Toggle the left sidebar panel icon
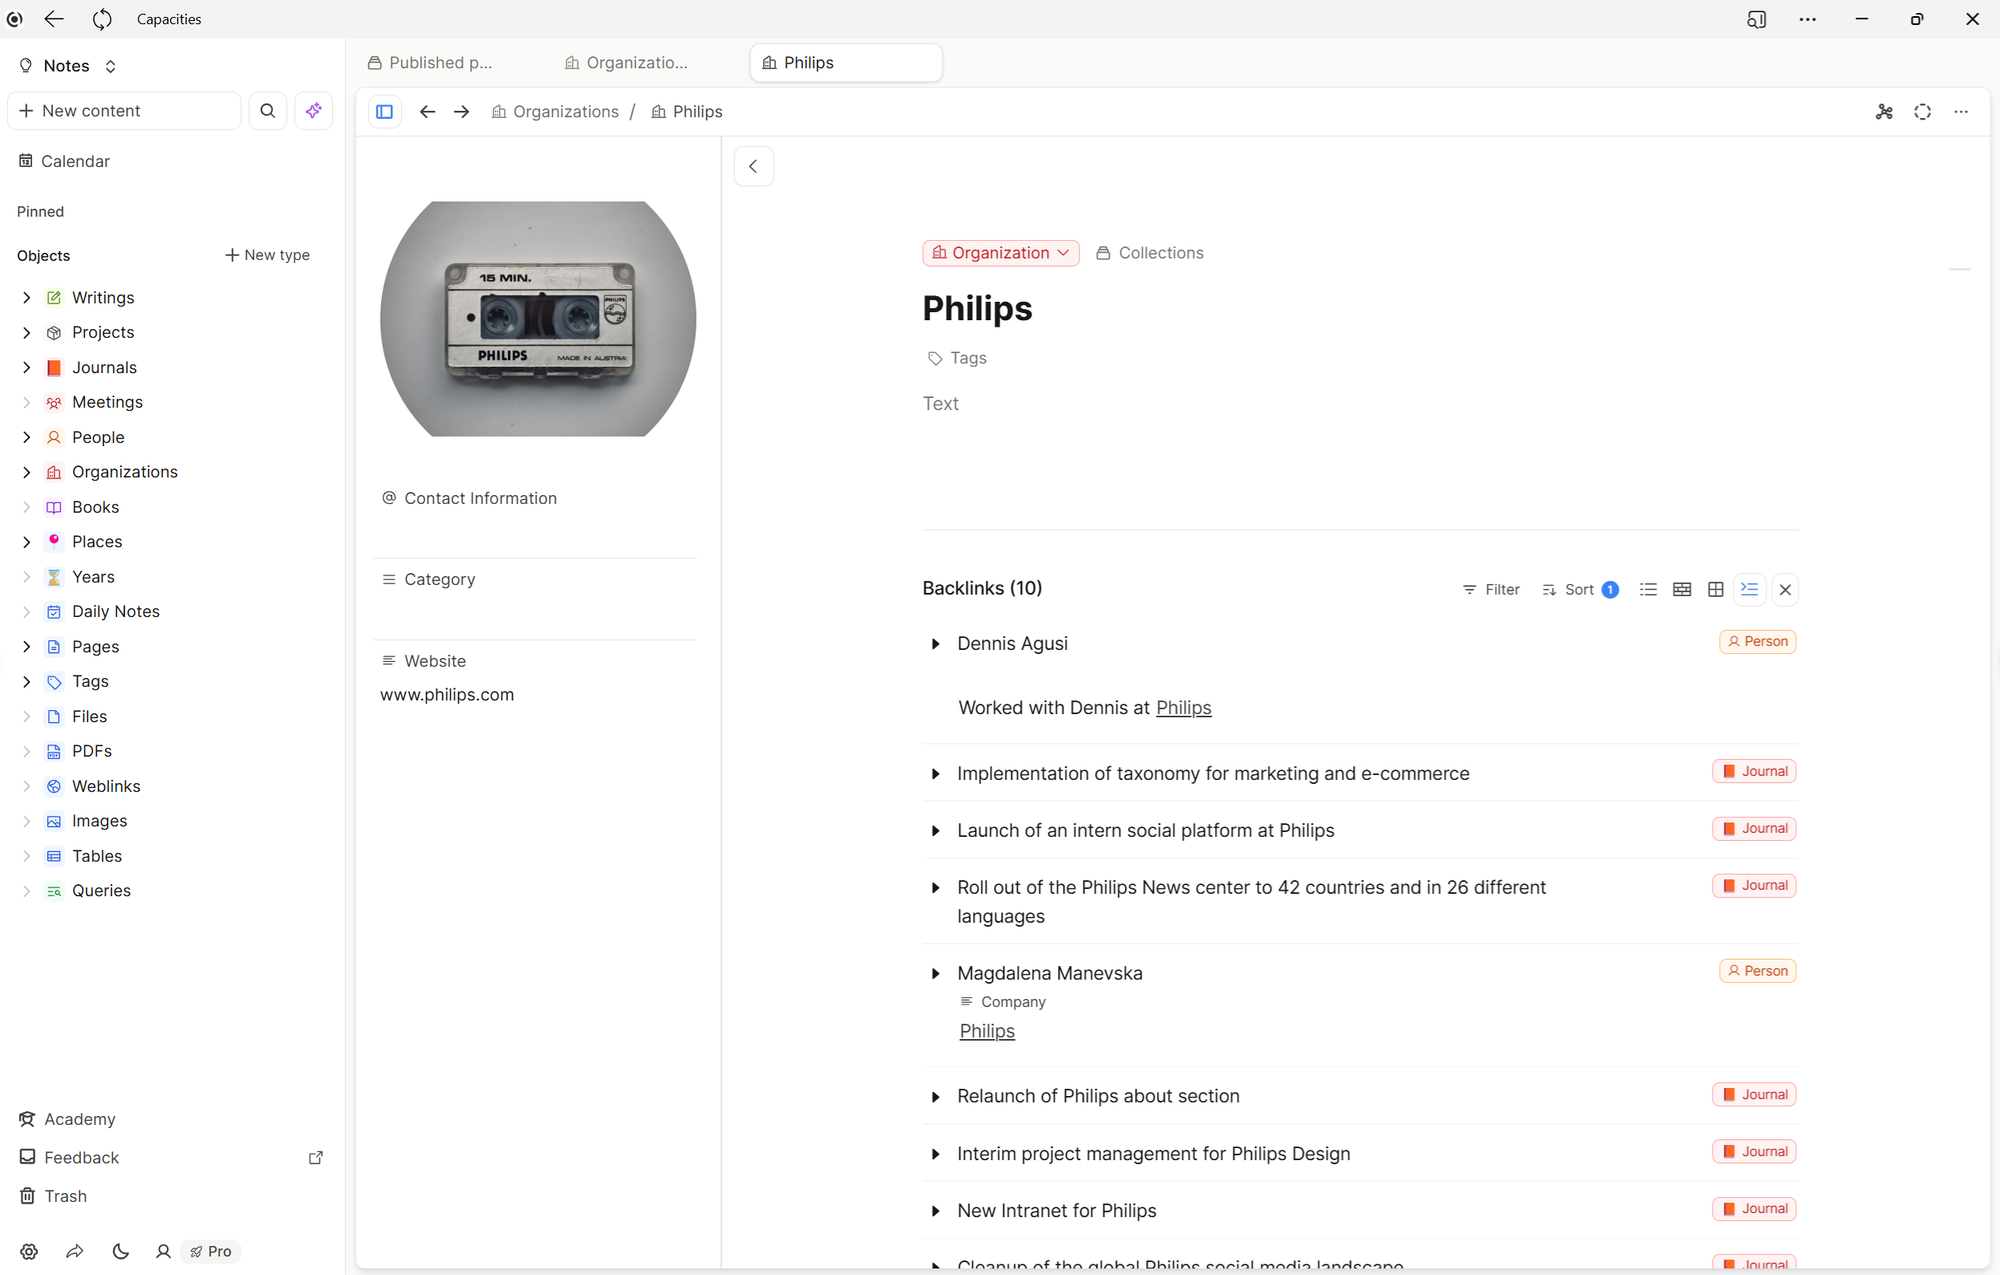Viewport: 2000px width, 1275px height. tap(384, 112)
